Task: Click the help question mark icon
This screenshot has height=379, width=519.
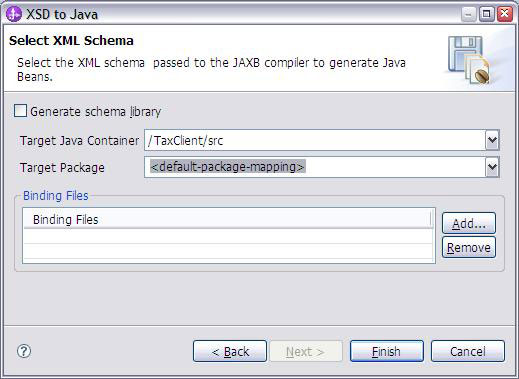Action: 24,351
